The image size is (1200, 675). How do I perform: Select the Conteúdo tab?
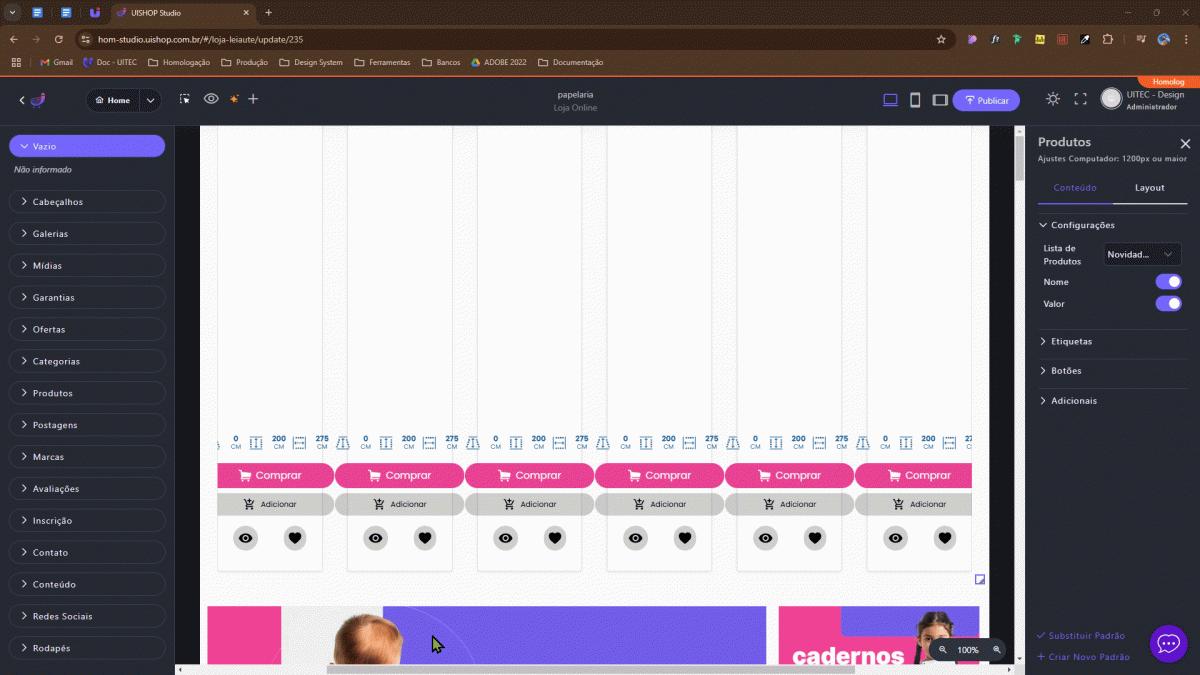click(1075, 188)
